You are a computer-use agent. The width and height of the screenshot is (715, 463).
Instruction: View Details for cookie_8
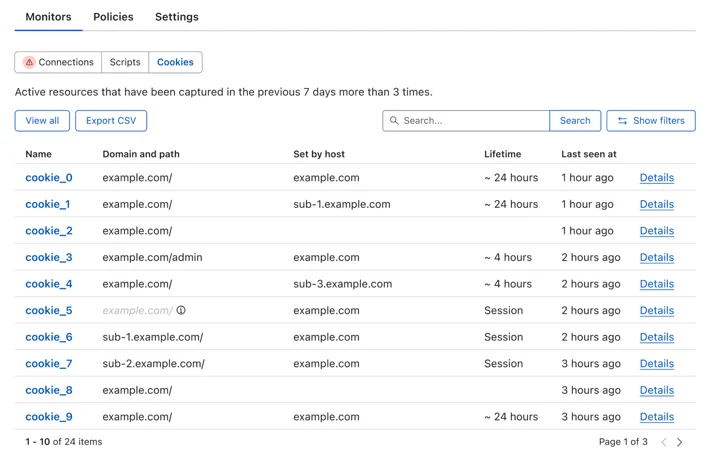coord(657,390)
